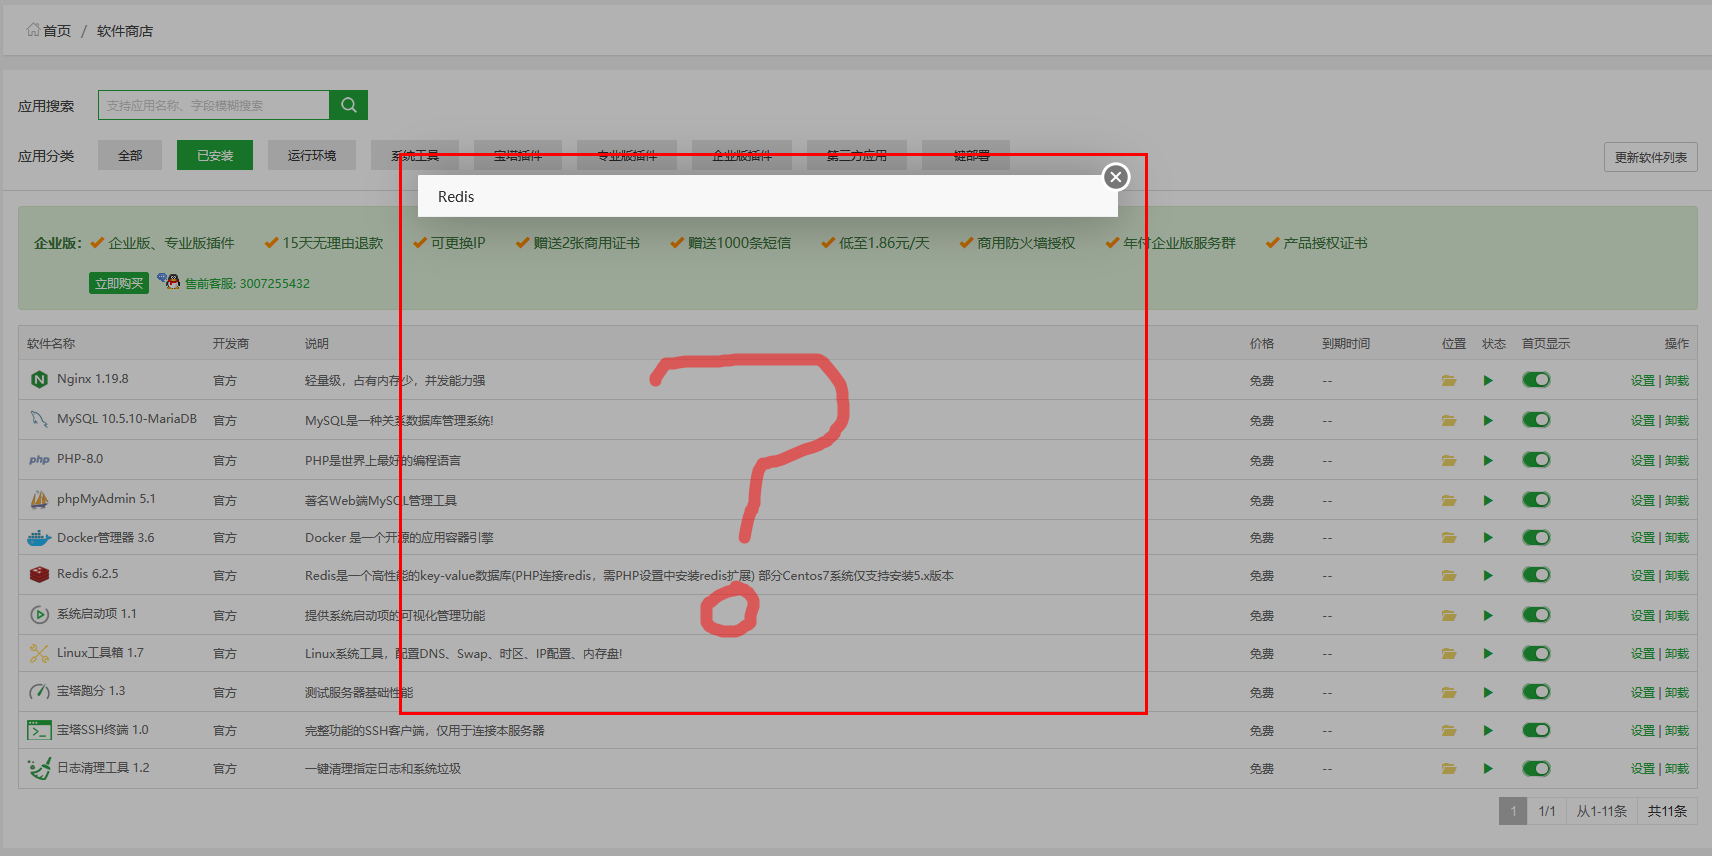Open folder location for 日志清理工具
The width and height of the screenshot is (1712, 856).
pyautogui.click(x=1448, y=769)
